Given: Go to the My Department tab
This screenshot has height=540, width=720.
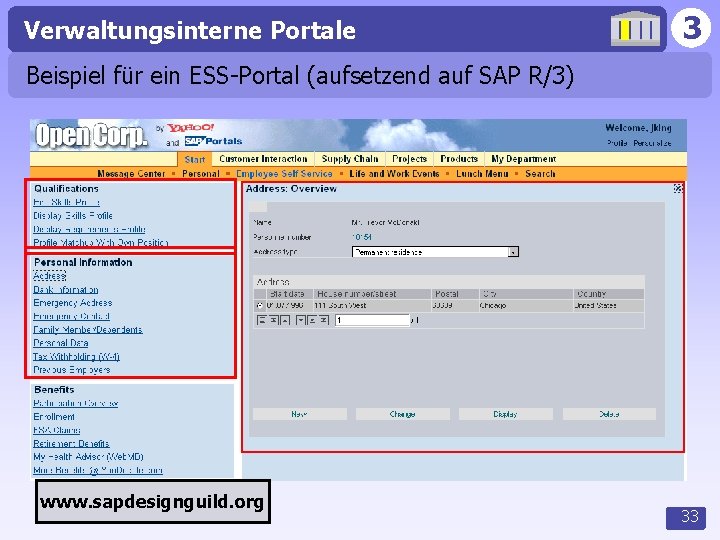Looking at the screenshot, I should (523, 159).
